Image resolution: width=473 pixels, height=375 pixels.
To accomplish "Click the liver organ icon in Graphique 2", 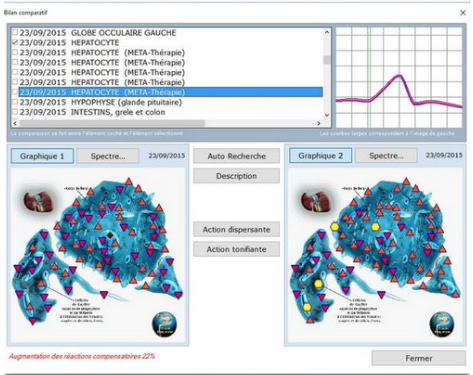I will 315,203.
